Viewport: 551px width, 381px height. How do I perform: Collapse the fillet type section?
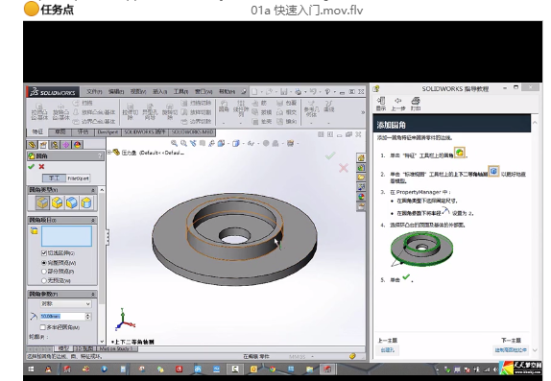click(93, 190)
